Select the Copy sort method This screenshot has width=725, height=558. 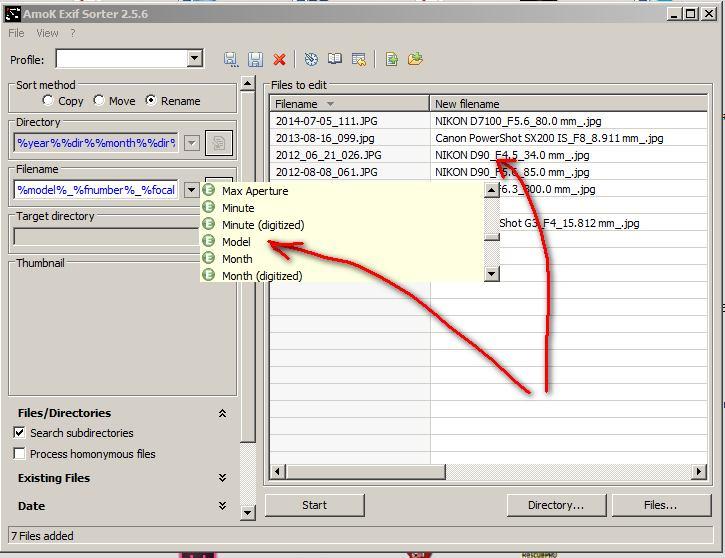pos(48,100)
